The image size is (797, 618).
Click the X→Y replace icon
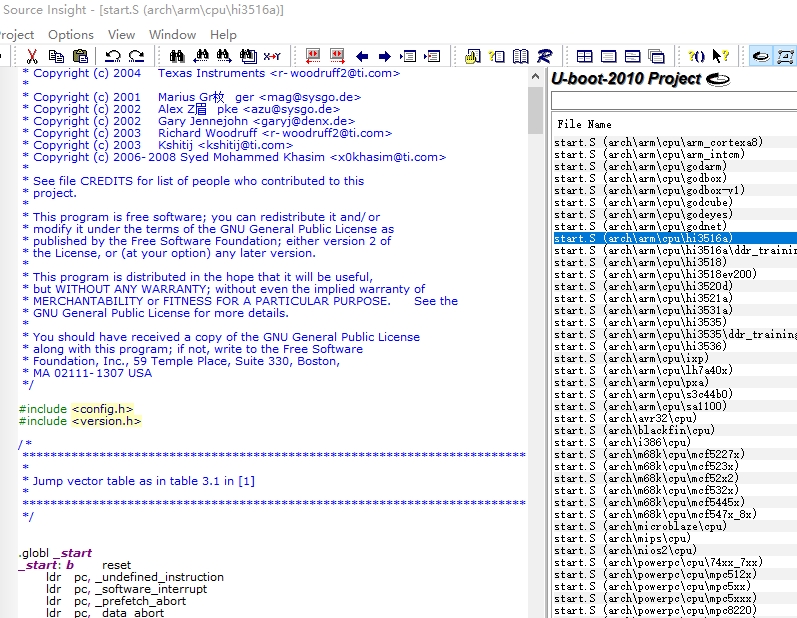click(272, 57)
